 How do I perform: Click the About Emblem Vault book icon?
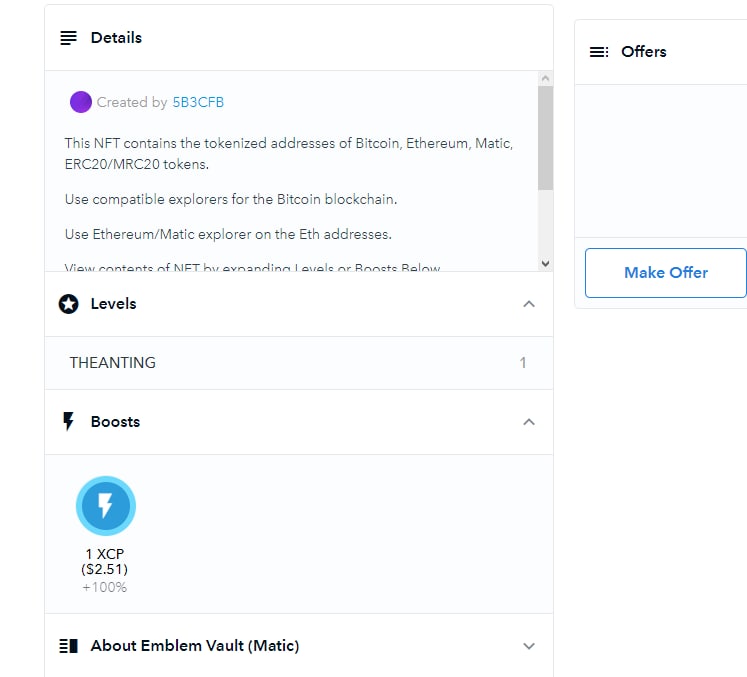(69, 646)
